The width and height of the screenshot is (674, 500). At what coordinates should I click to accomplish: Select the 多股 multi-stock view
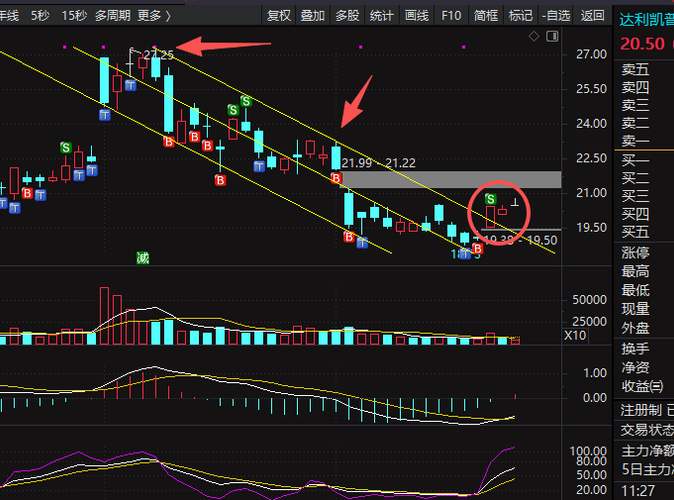pos(347,16)
